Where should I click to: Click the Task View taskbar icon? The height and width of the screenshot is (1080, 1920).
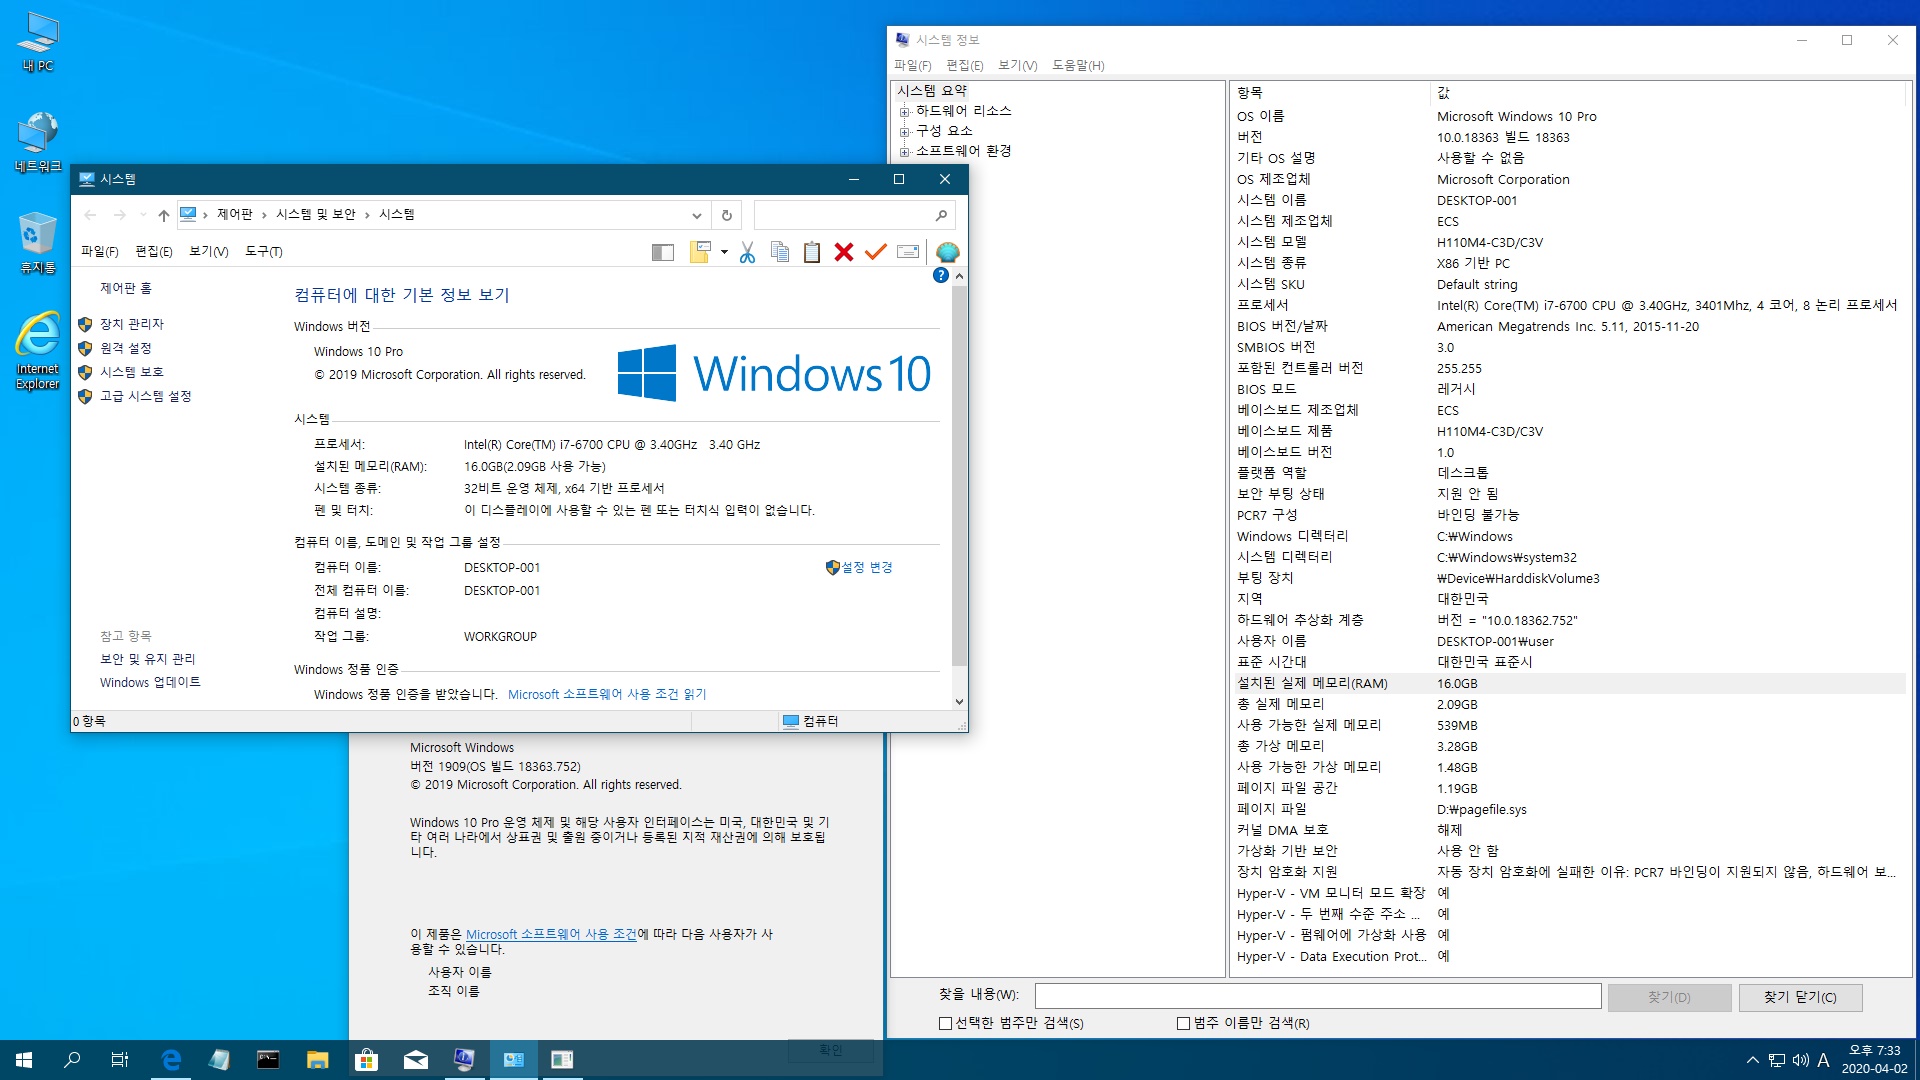tap(120, 1060)
